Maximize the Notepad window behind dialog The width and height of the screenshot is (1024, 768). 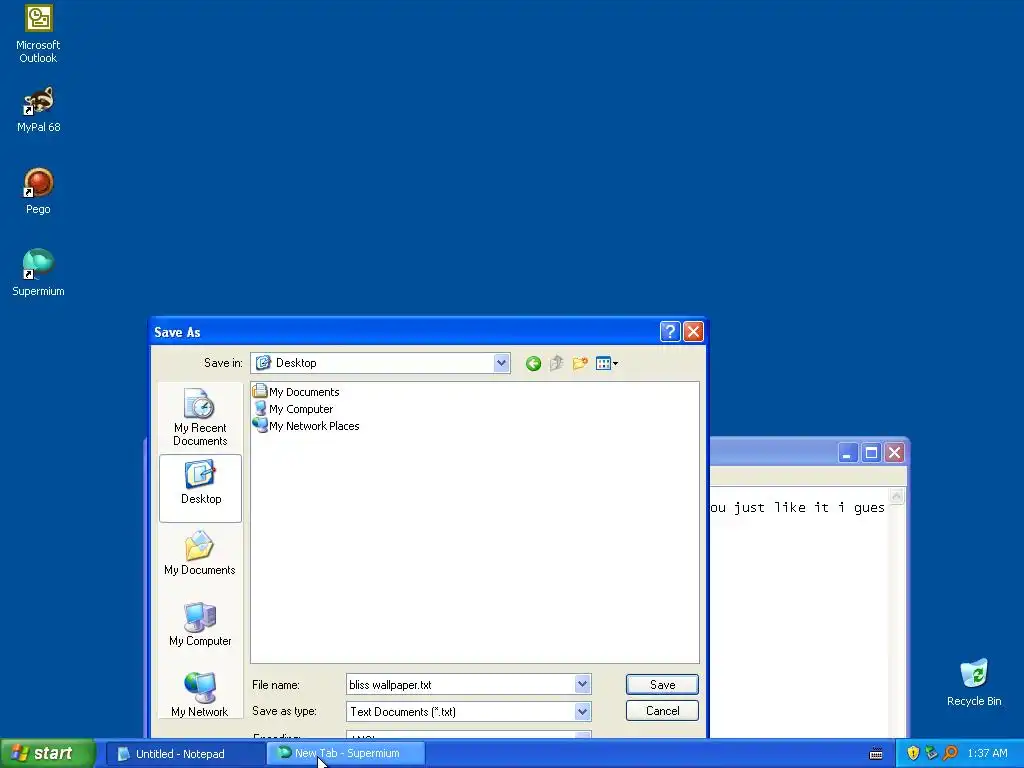pos(871,453)
